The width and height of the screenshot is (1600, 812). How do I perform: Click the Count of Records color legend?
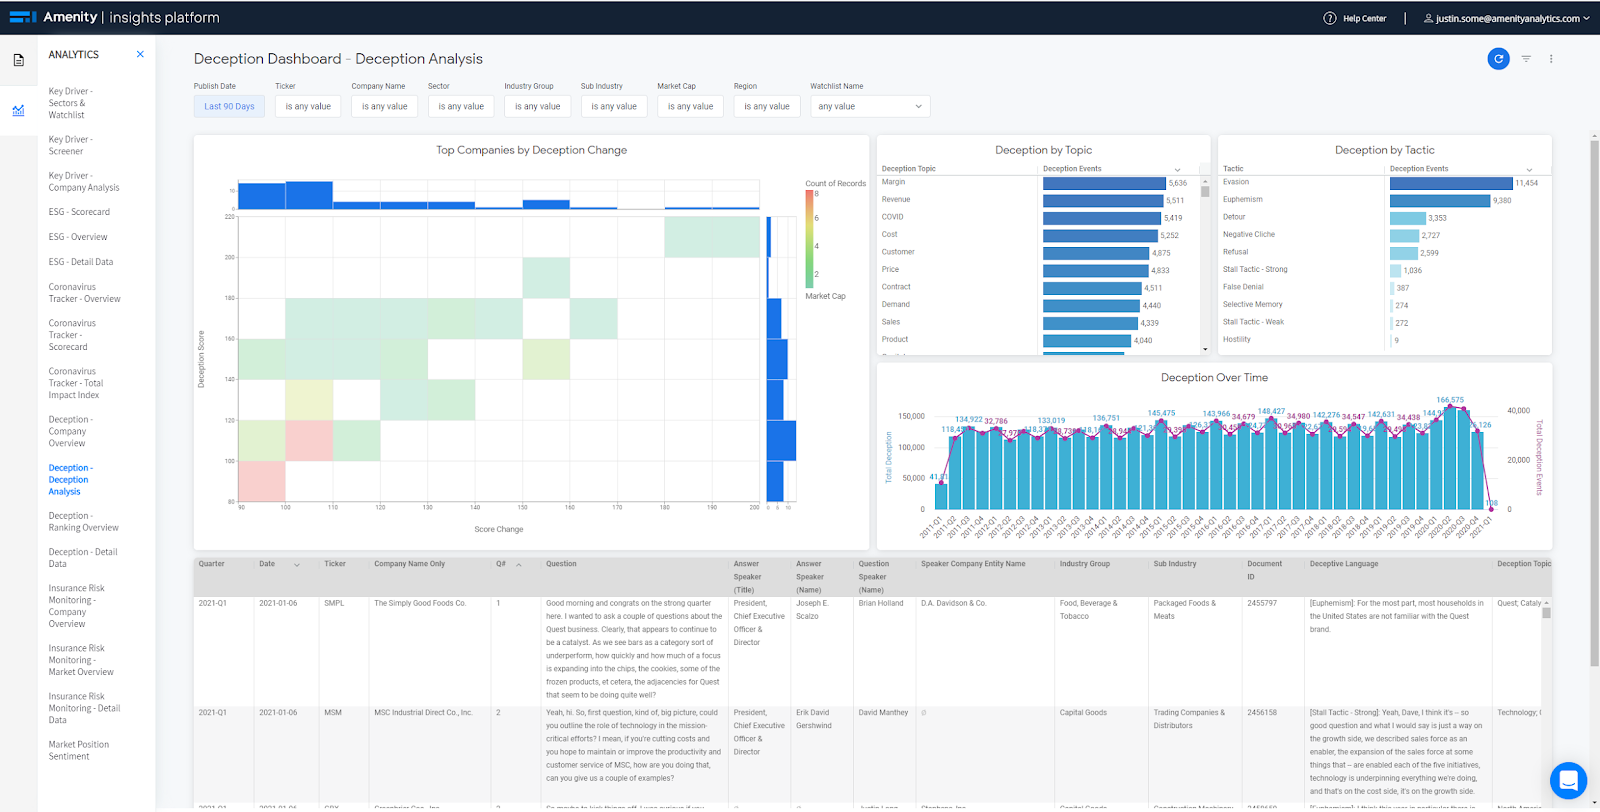click(810, 238)
